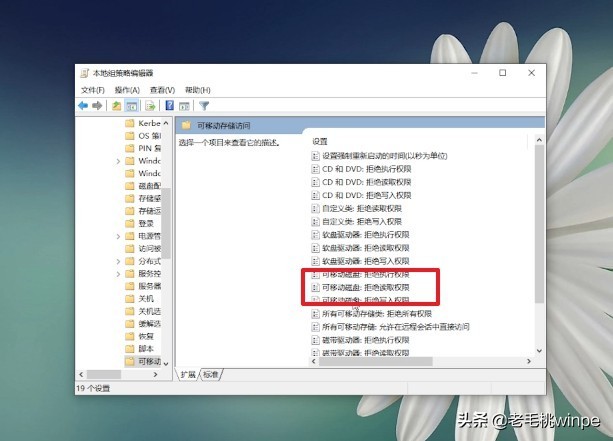
Task: Click the Filter funnel toolbar icon
Action: point(204,106)
